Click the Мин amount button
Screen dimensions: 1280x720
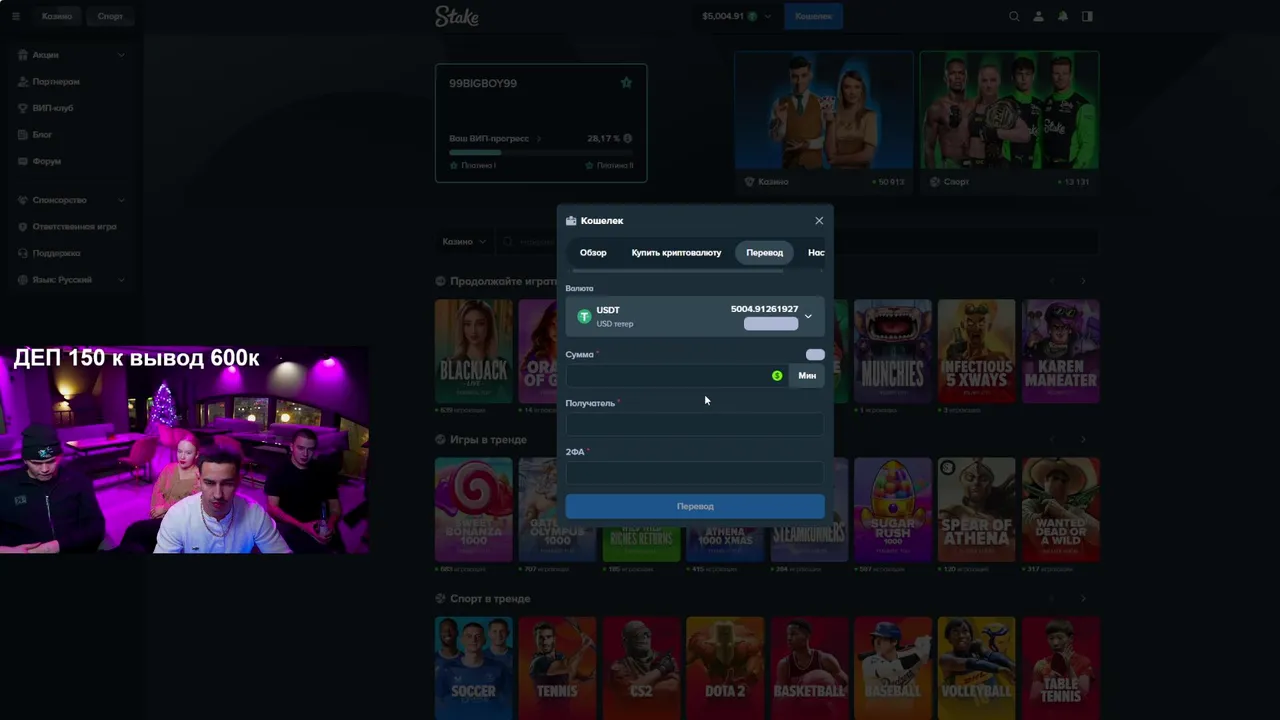(x=807, y=376)
